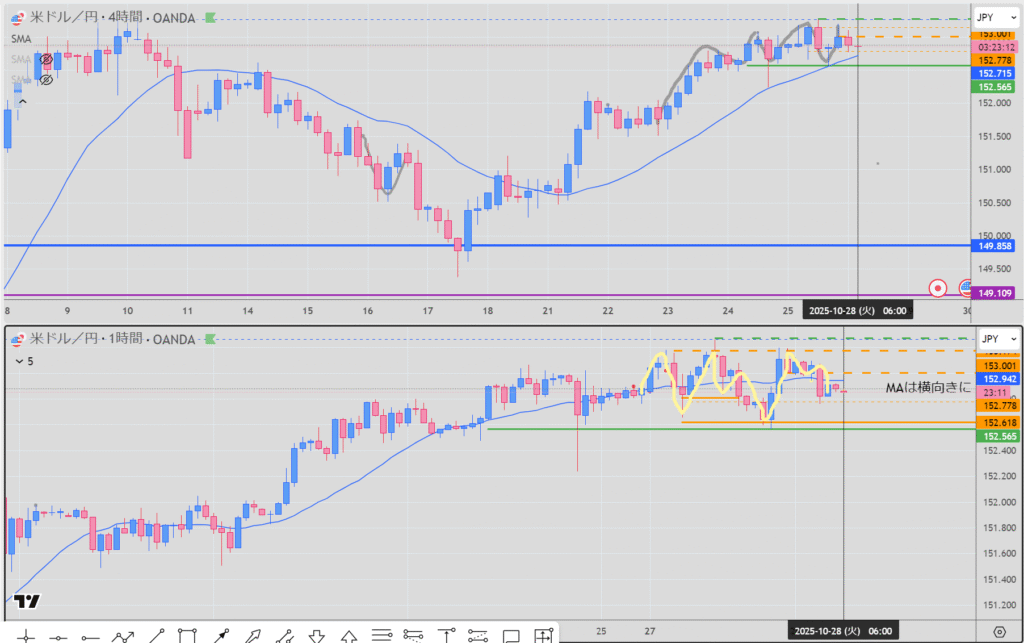Show the second hidden SMA indicator
This screenshot has height=643, width=1024.
45,60
